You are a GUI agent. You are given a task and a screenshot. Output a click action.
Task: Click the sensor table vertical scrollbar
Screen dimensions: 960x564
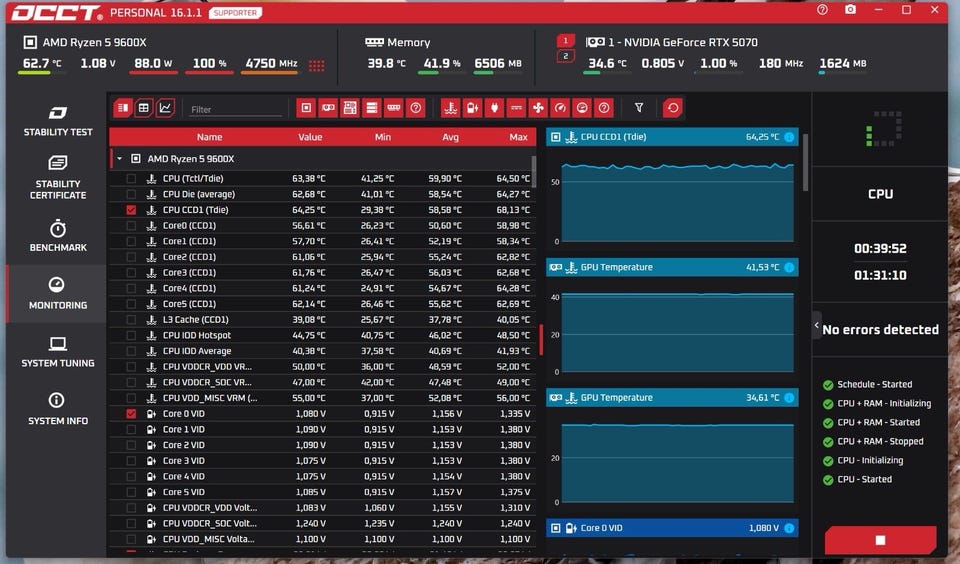534,171
